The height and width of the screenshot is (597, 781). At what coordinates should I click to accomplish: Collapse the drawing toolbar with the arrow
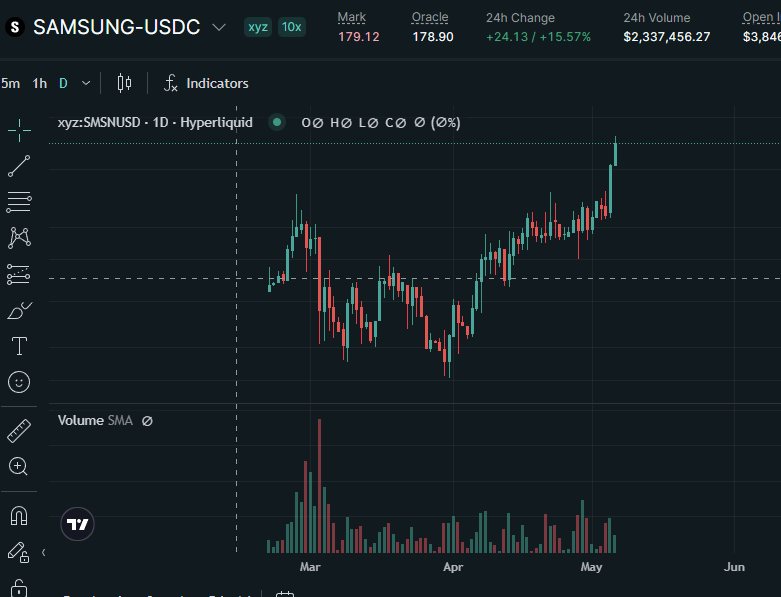click(43, 552)
